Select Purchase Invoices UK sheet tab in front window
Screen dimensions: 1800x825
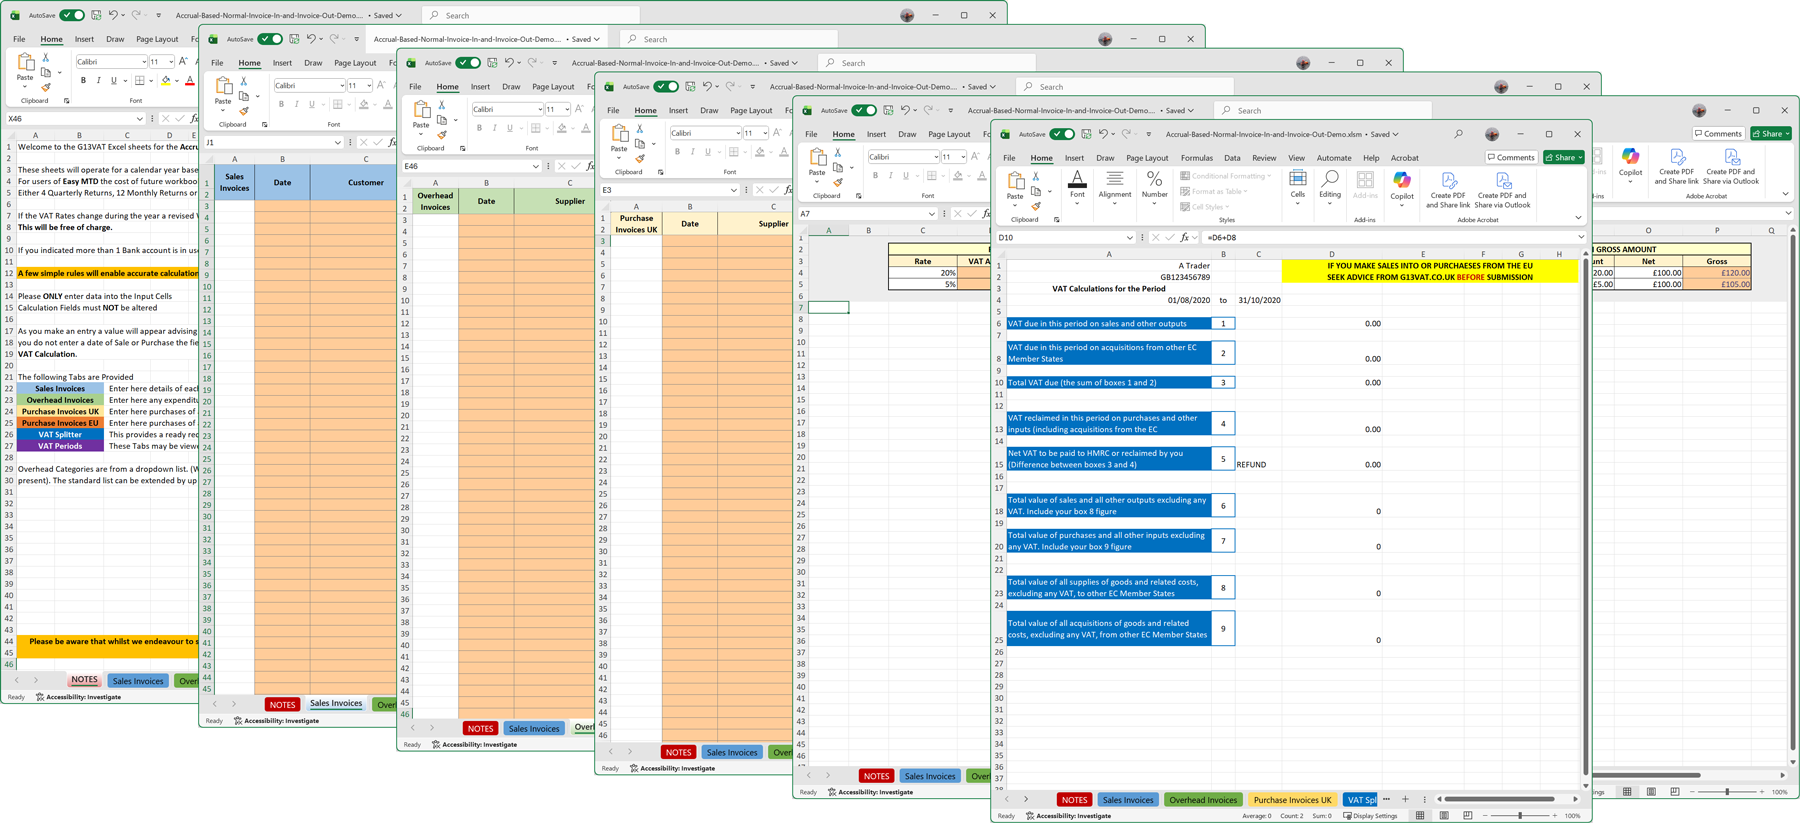(1292, 800)
